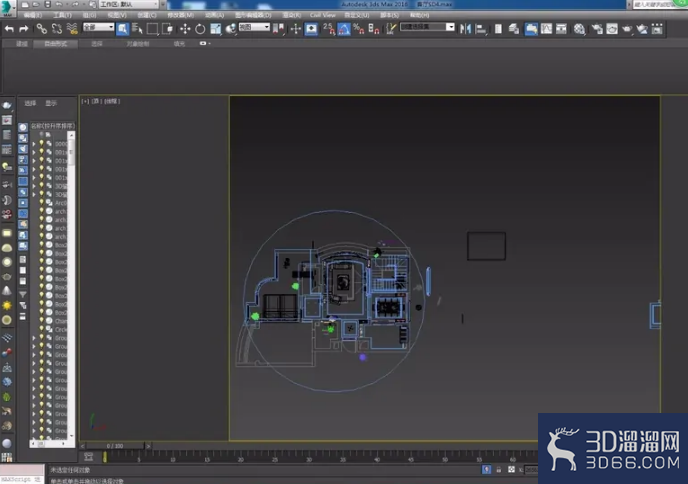
Task: Open the Curve Editor icon
Action: [x=546, y=29]
